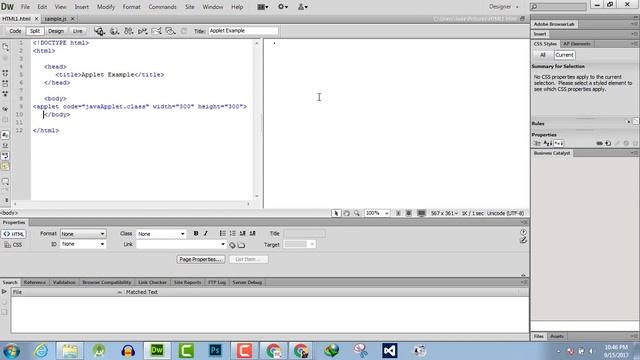The image size is (640, 360).
Task: Select the Hand tool in status bar
Action: (347, 213)
